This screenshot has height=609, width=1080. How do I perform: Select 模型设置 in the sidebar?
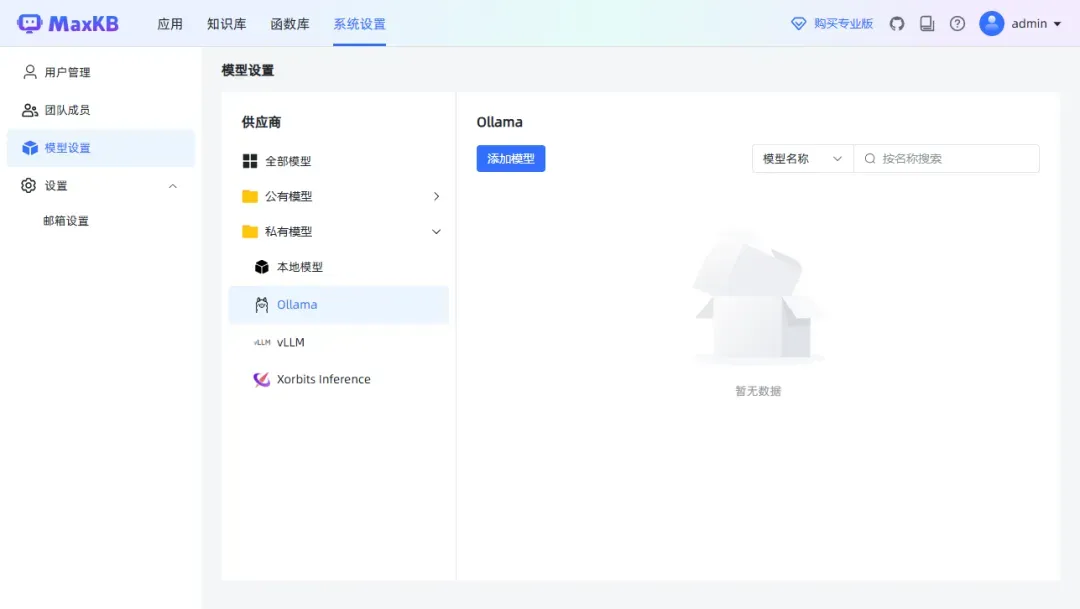(101, 147)
